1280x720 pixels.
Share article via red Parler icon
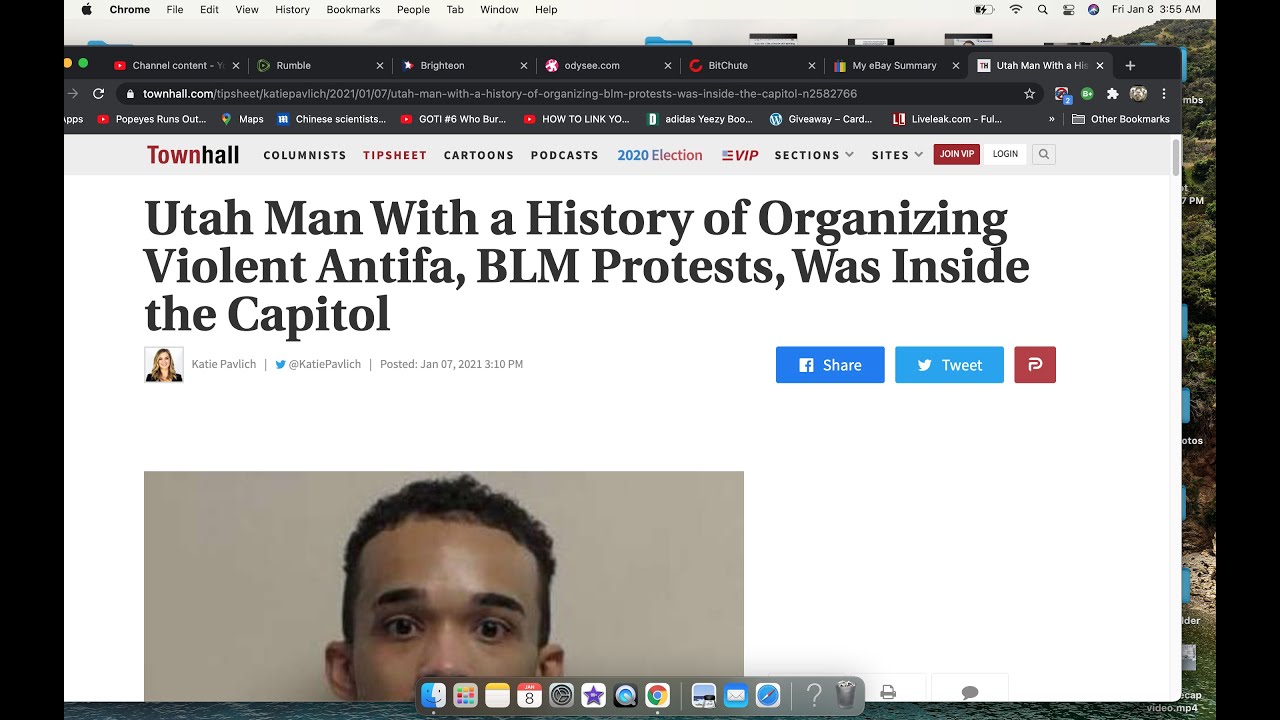pos(1035,365)
